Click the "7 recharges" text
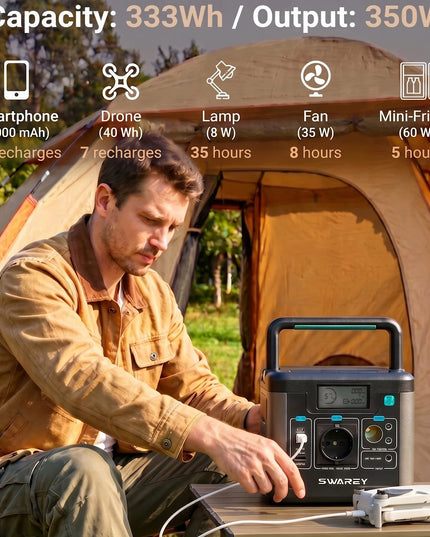430x537 pixels. 121,153
